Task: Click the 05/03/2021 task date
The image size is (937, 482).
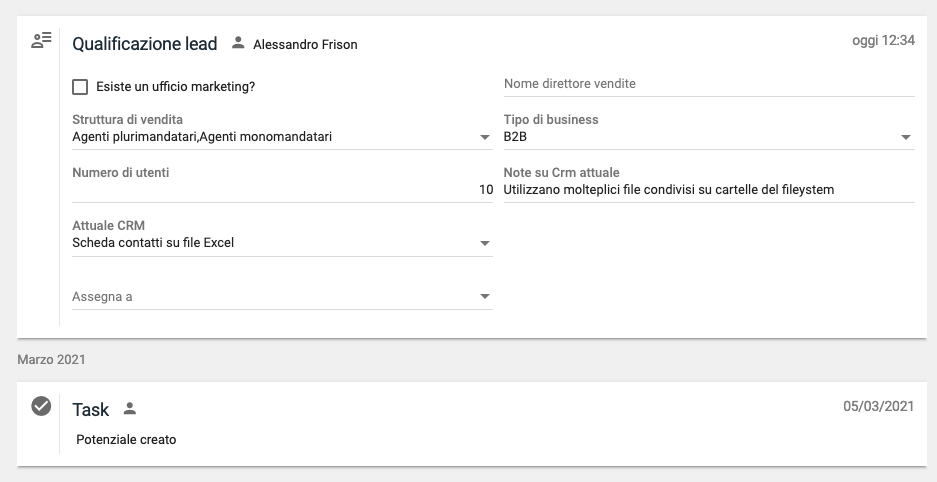Action: 878,406
